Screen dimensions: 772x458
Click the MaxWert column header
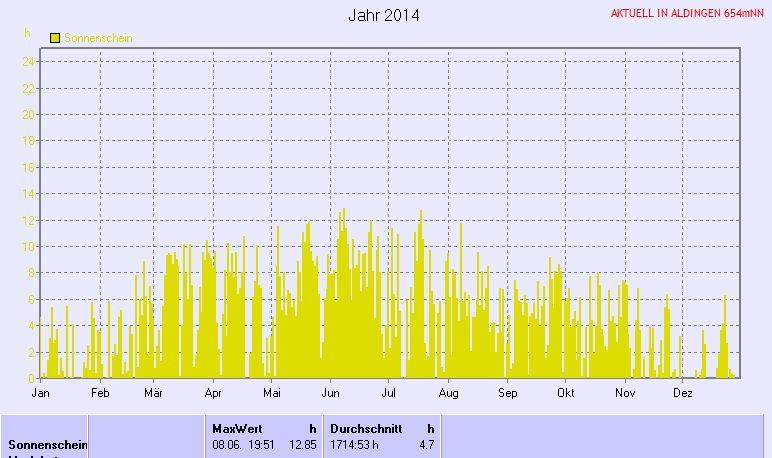tap(237, 428)
